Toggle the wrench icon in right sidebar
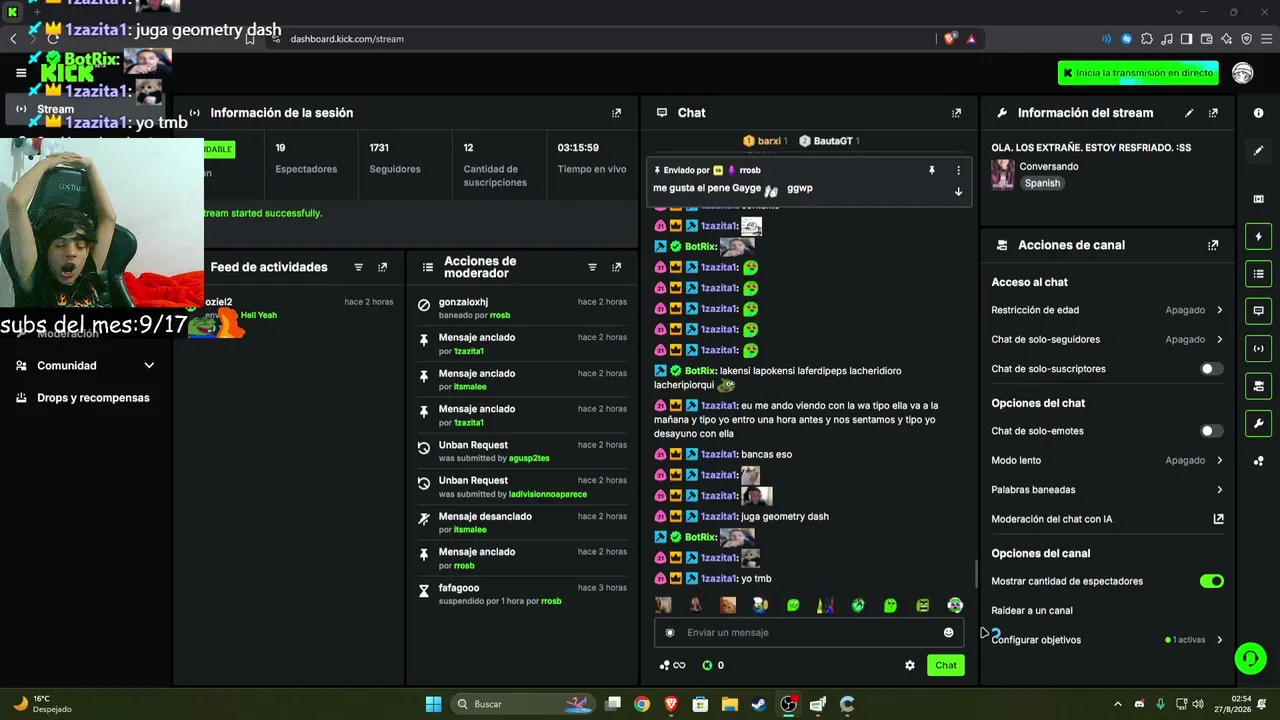 (x=1258, y=423)
